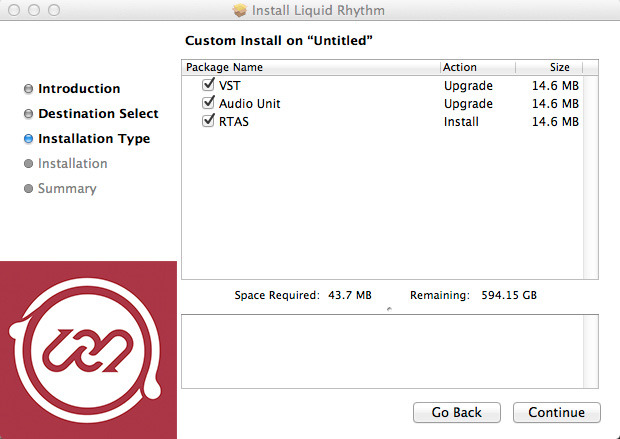Click the installer package icon in title bar
The width and height of the screenshot is (620, 439).
[239, 10]
